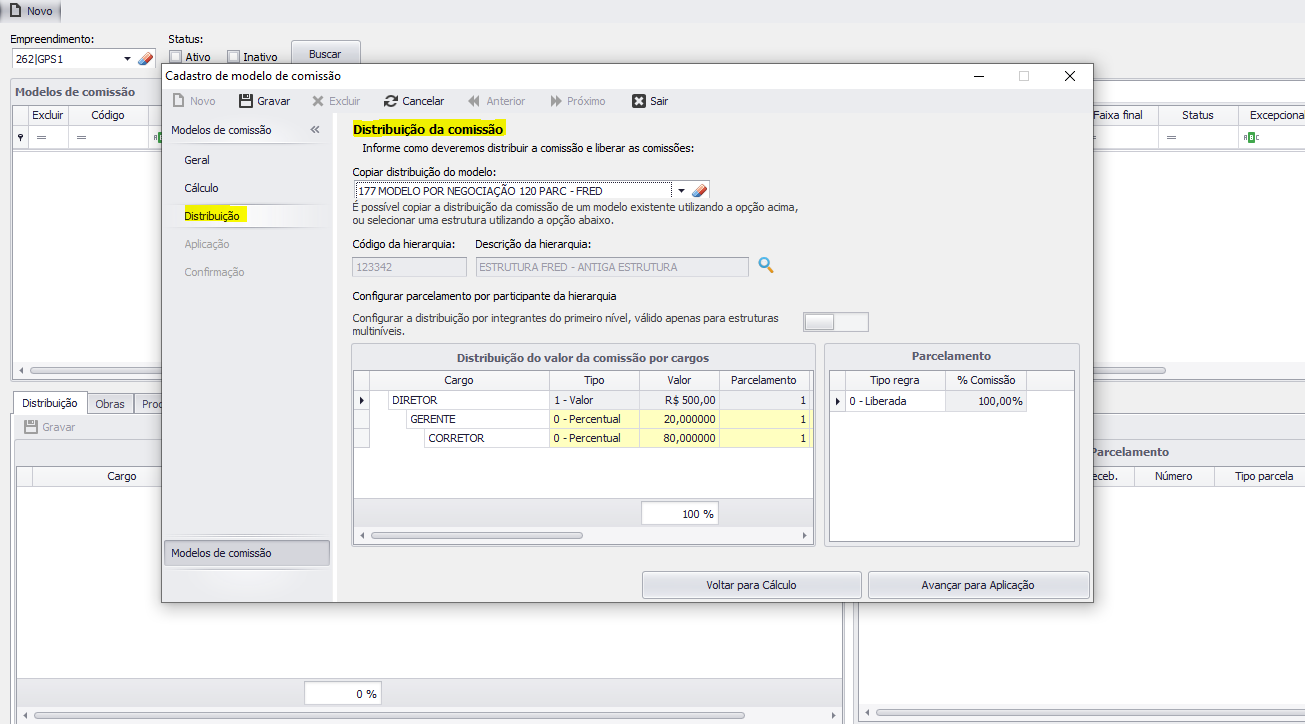Click the Gravar button in lower panel
The height and width of the screenshot is (724, 1305).
50,427
